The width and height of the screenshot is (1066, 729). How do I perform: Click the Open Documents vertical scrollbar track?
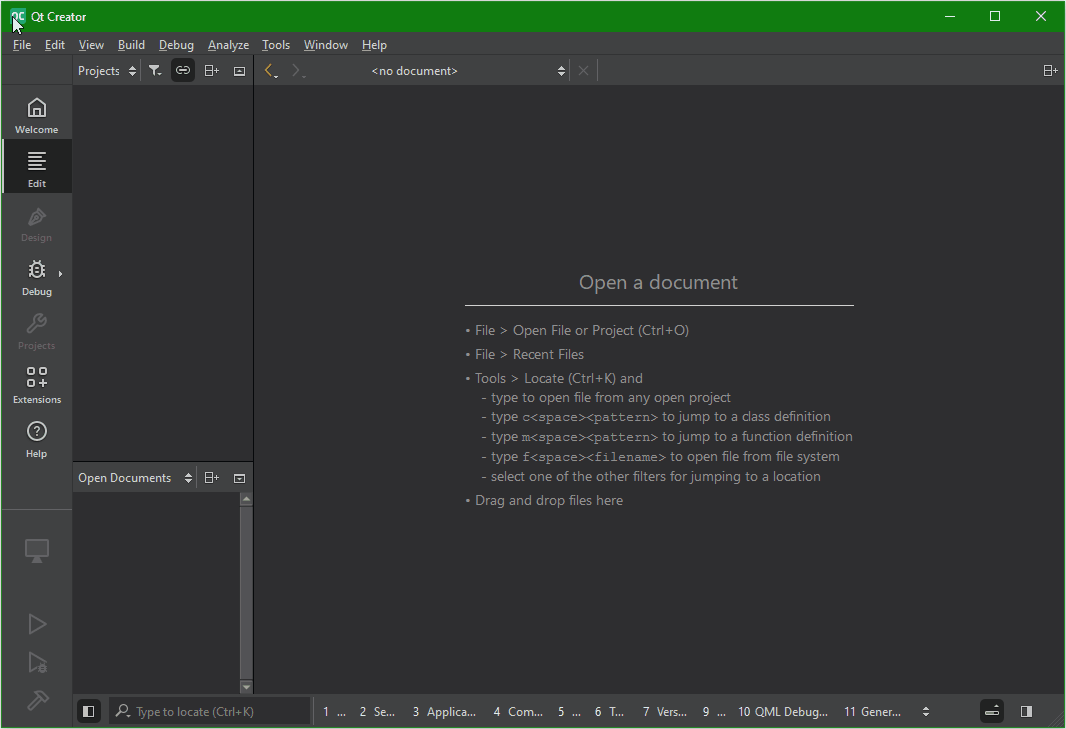click(246, 593)
